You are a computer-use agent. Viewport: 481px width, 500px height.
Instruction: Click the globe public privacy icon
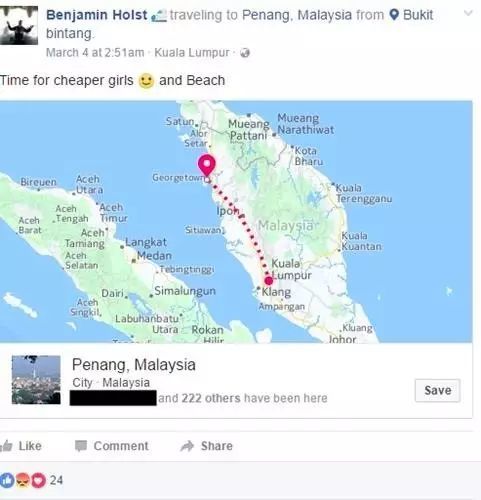(x=245, y=53)
